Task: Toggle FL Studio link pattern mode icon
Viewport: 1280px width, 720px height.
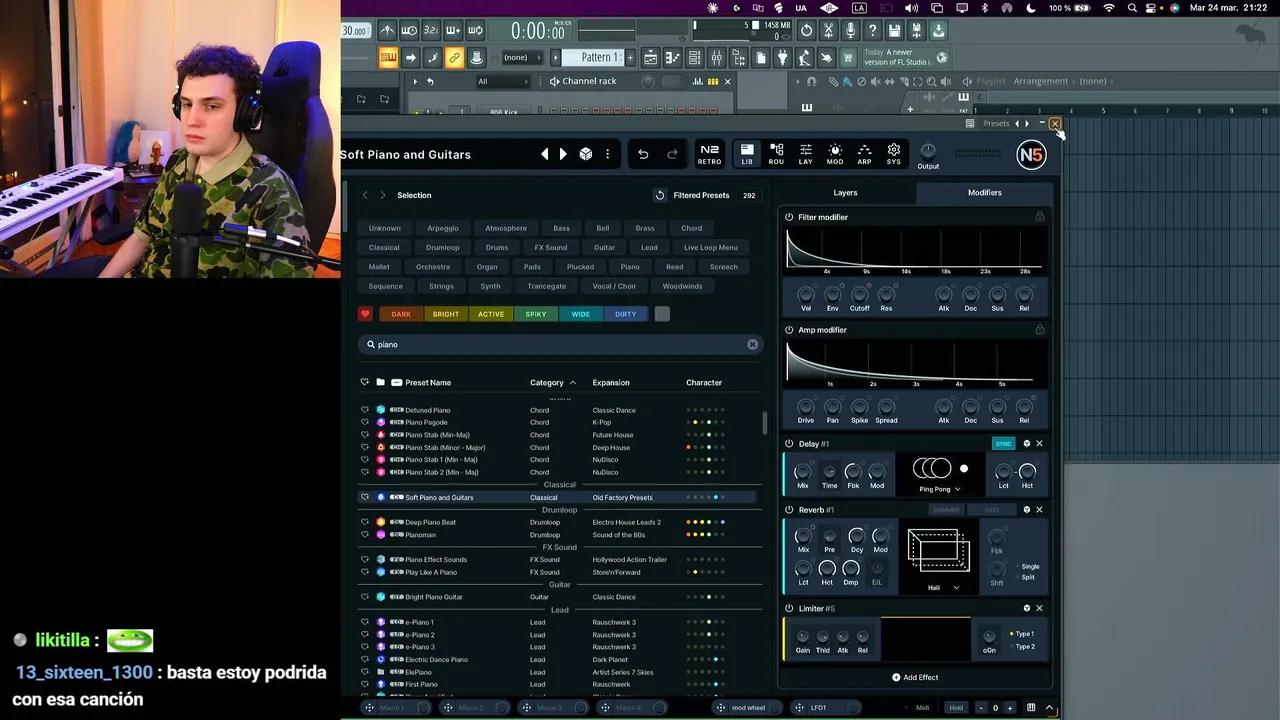Action: (x=454, y=57)
